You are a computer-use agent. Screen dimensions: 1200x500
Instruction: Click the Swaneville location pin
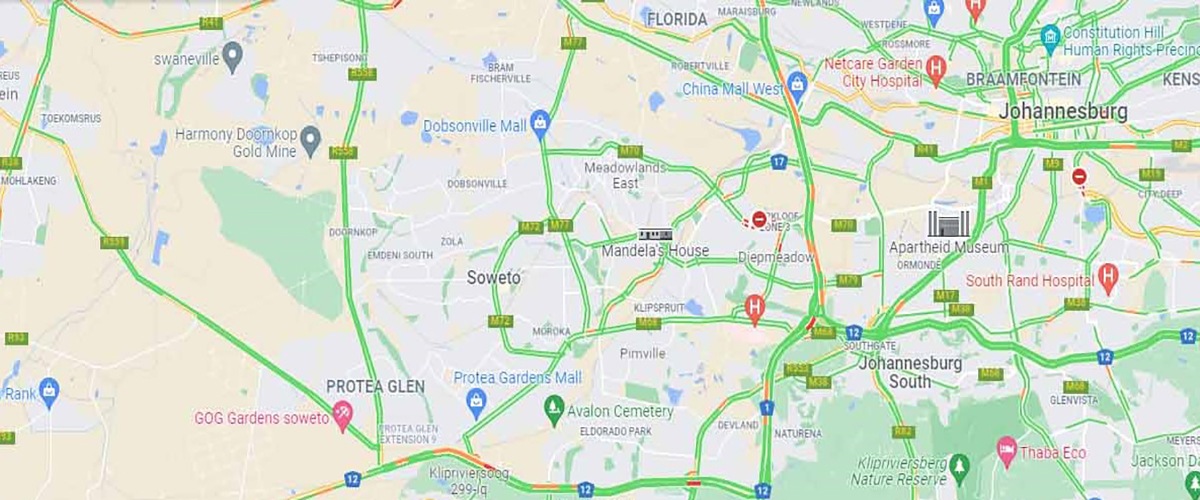point(233,55)
